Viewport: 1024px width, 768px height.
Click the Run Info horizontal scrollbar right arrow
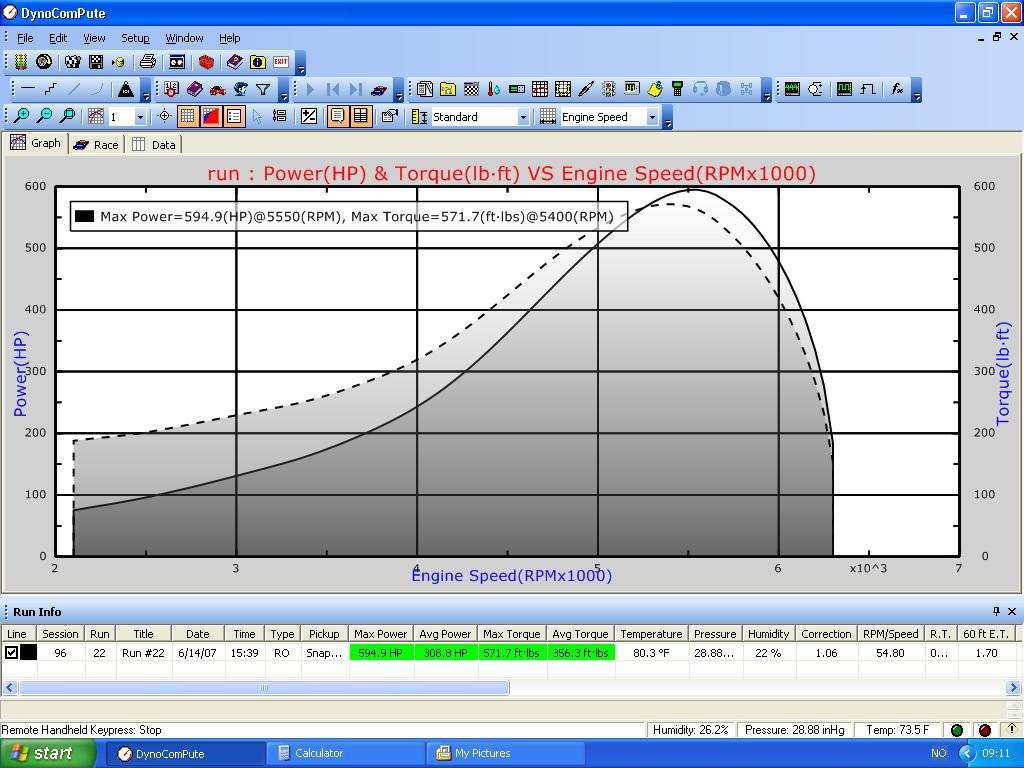tap(1013, 688)
